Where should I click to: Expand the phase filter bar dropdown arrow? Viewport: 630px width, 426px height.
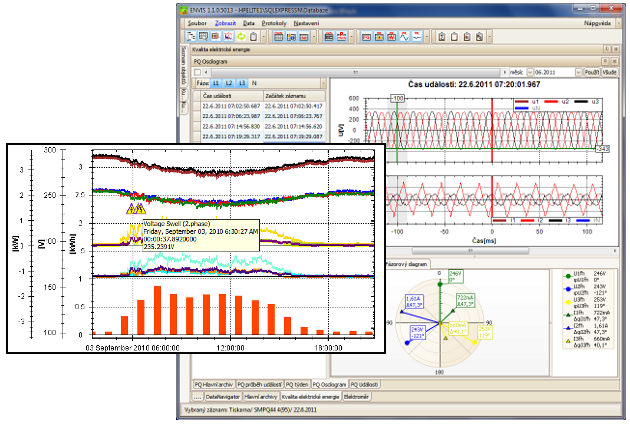[323, 83]
